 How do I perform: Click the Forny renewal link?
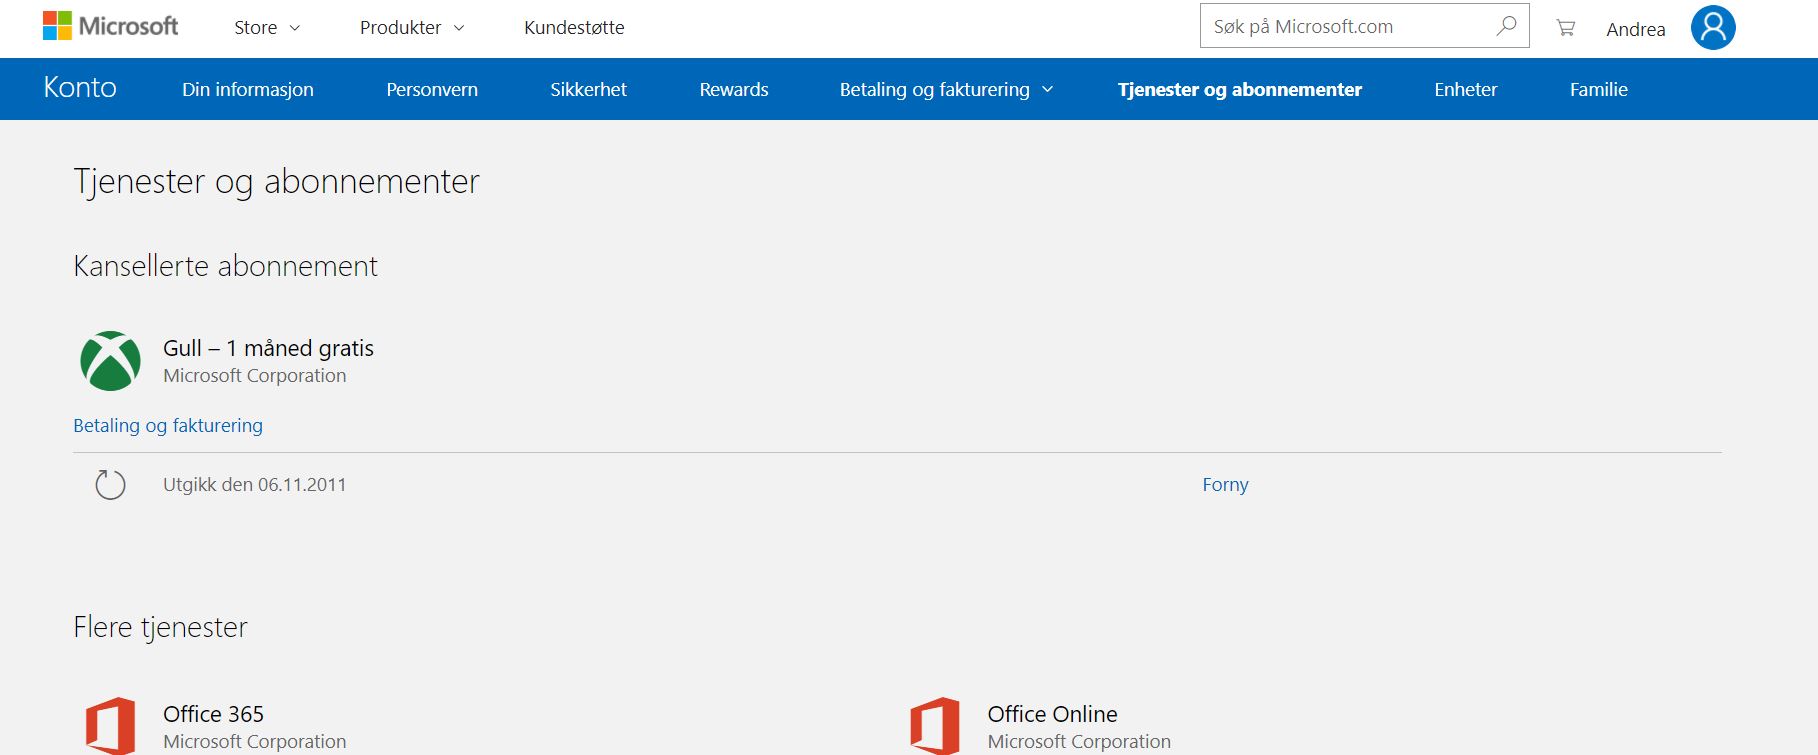coord(1225,485)
